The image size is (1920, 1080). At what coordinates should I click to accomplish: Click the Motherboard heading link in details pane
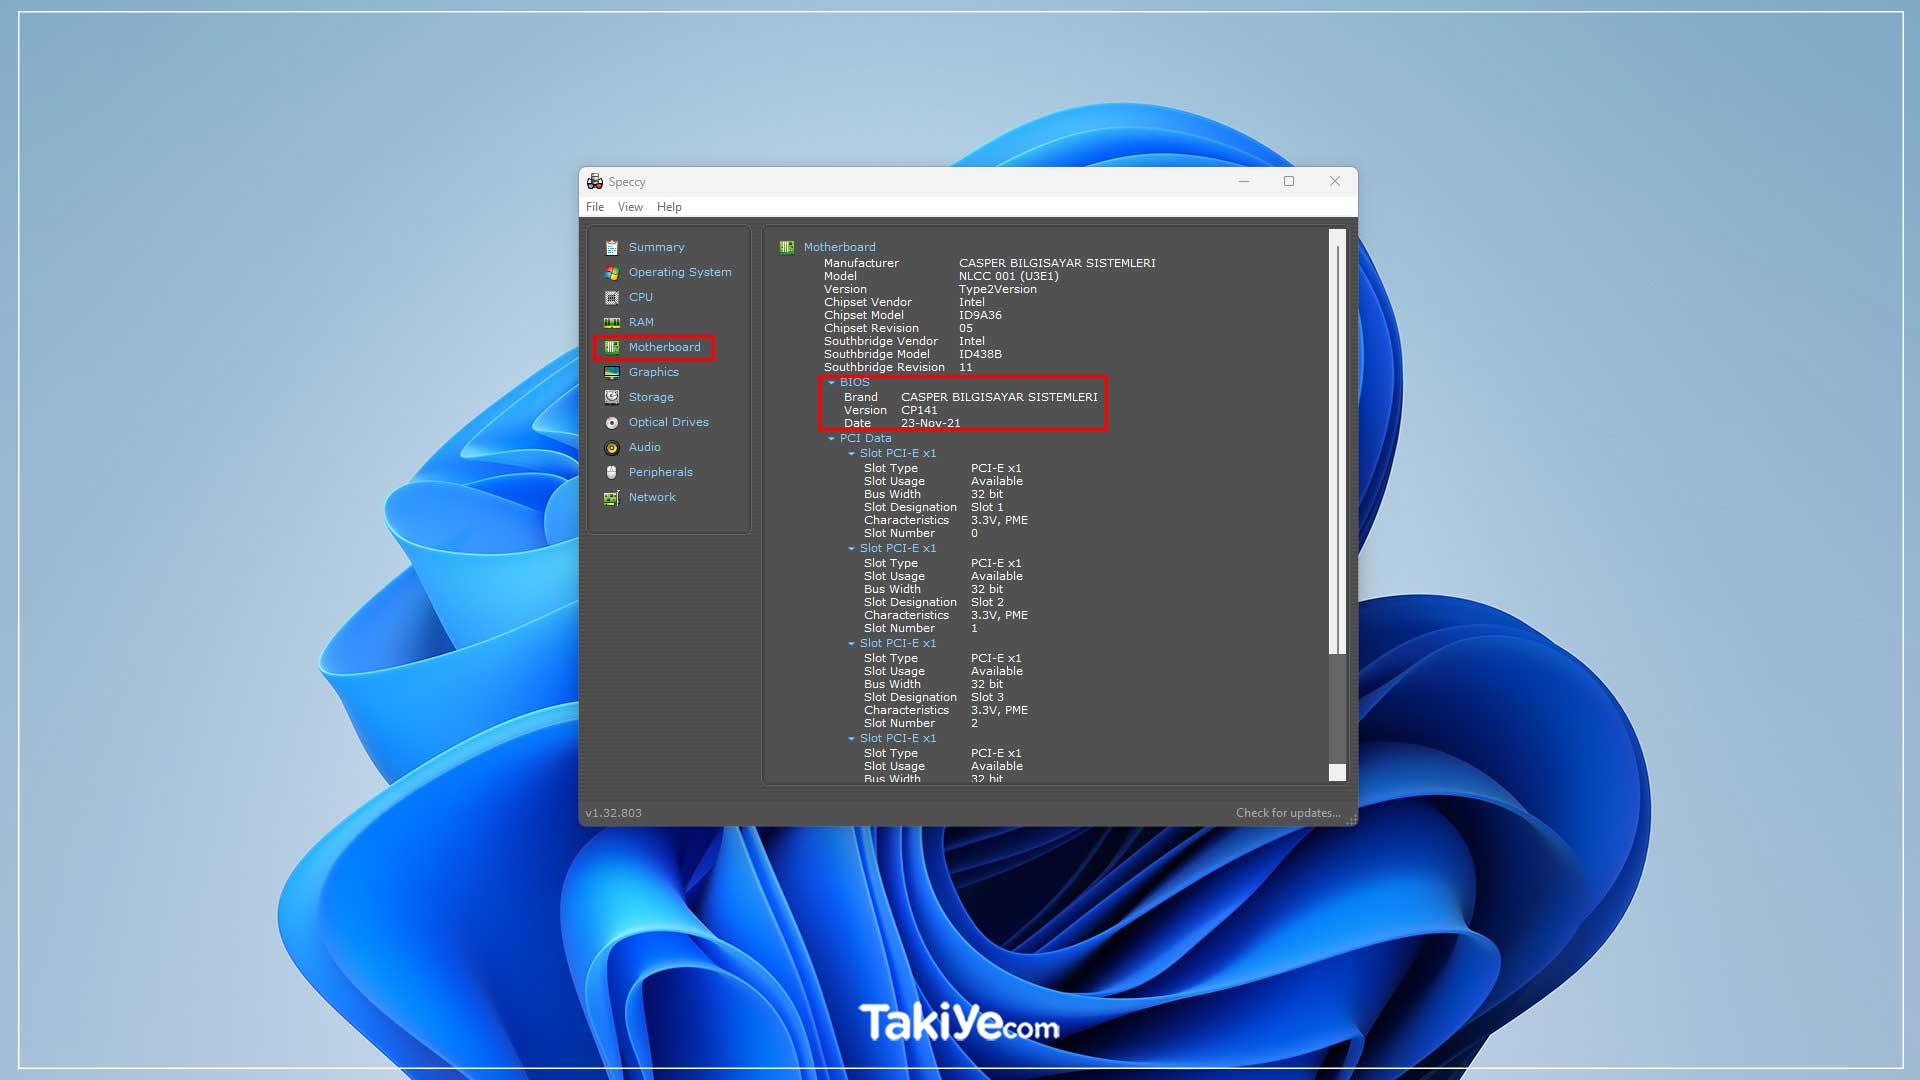(x=840, y=247)
